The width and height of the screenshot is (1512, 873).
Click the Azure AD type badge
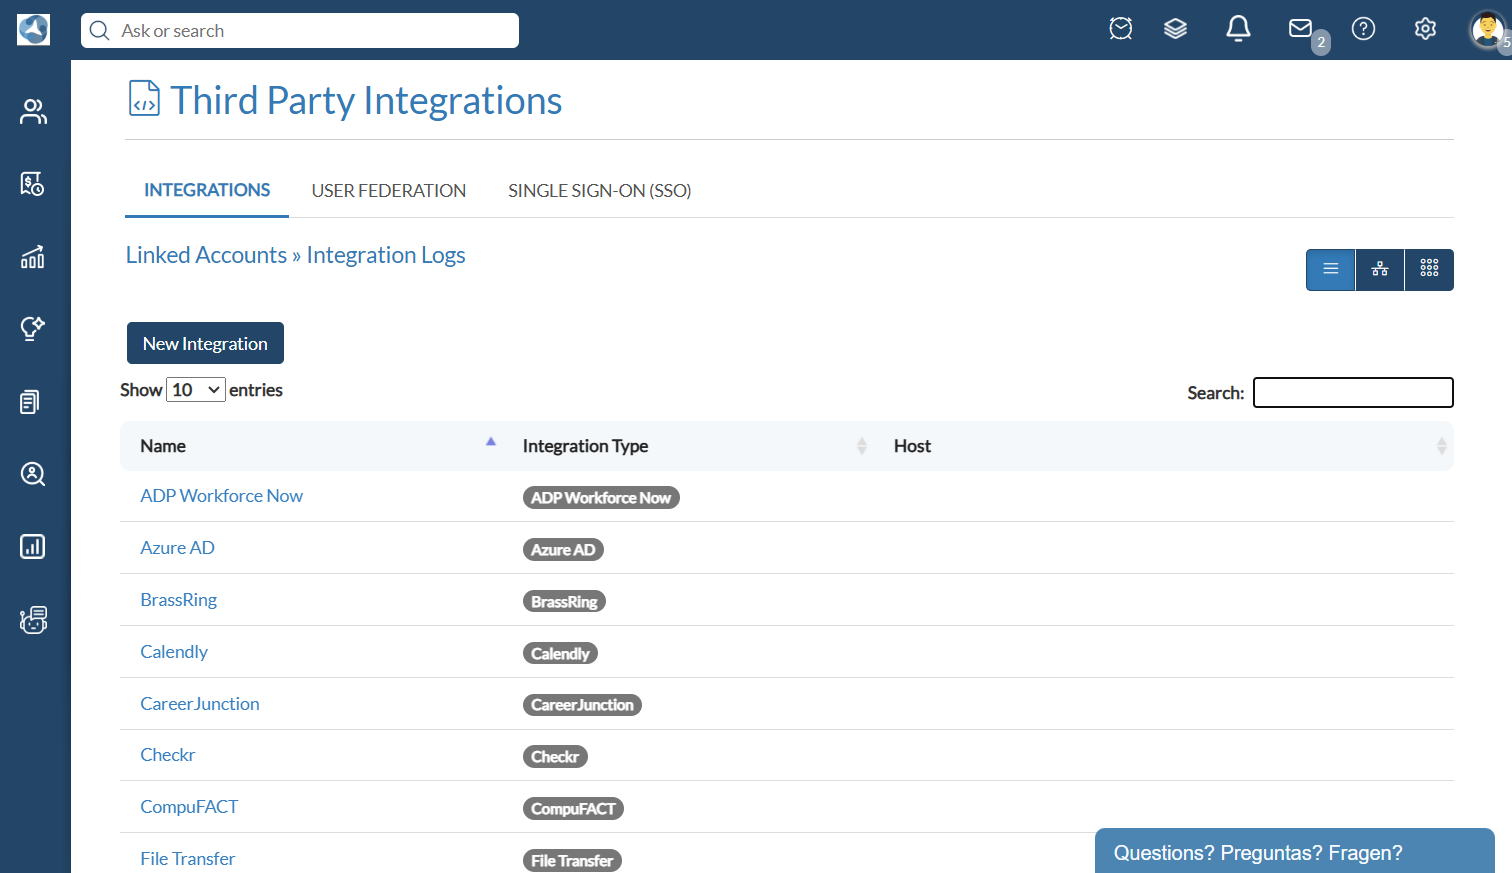(x=563, y=550)
